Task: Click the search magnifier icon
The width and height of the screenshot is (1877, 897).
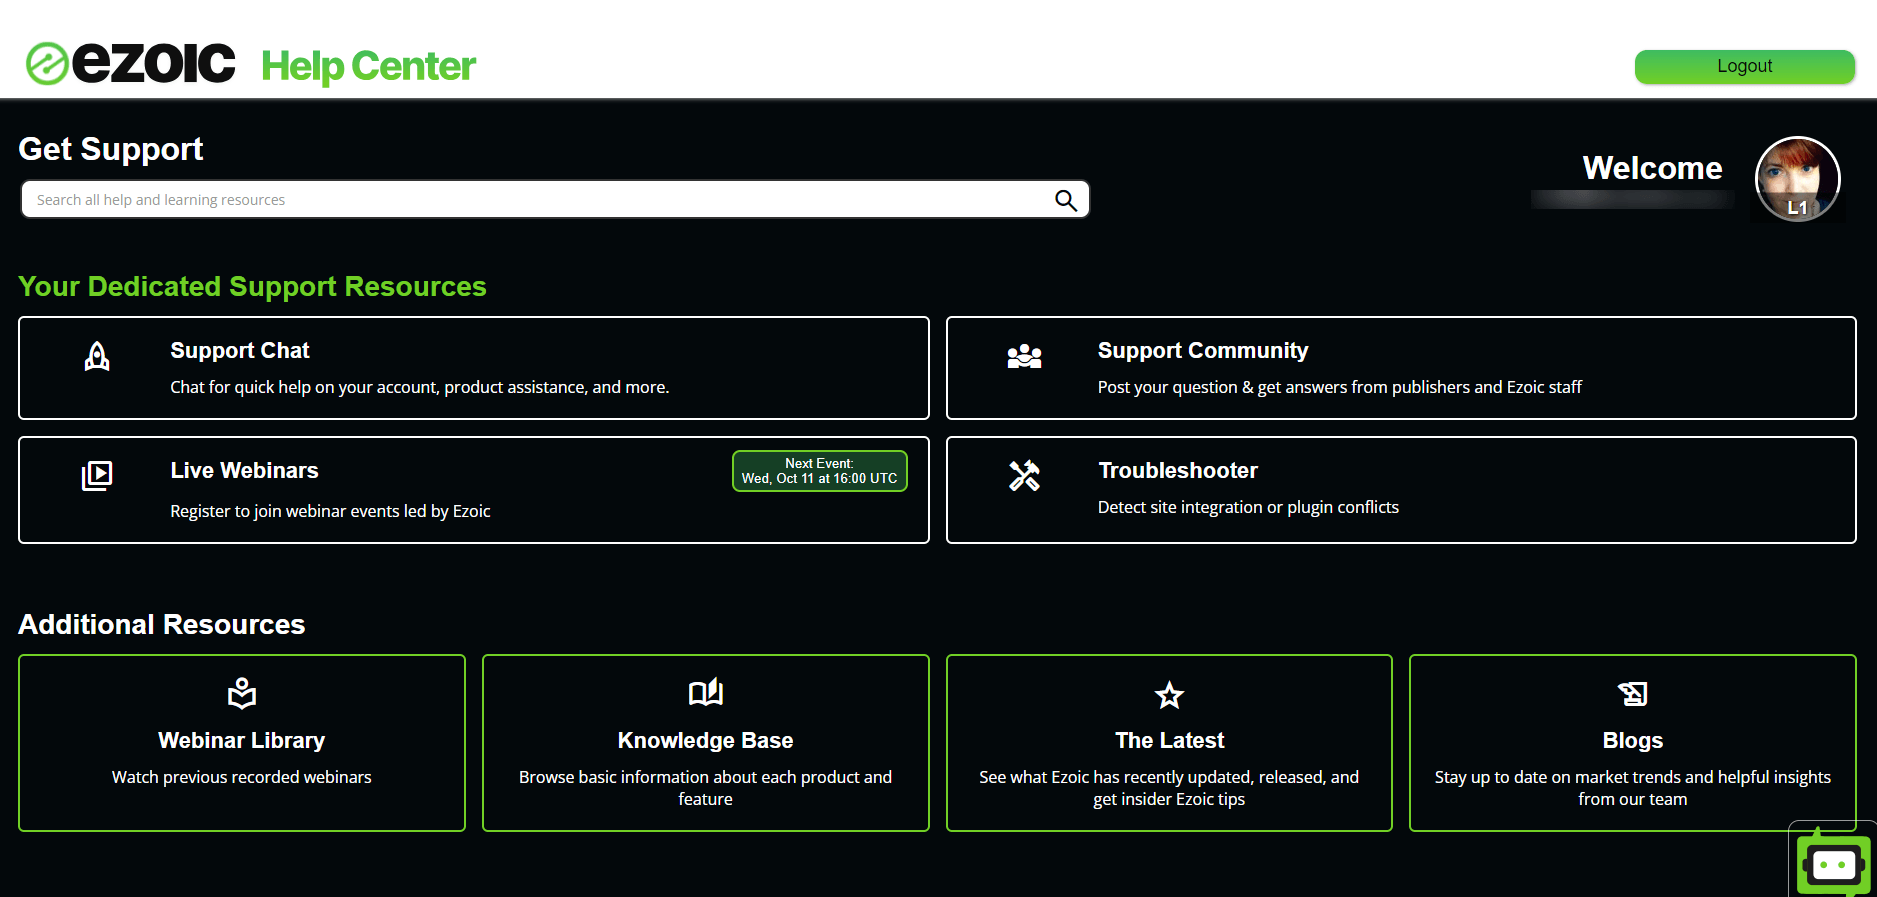Action: [1066, 200]
